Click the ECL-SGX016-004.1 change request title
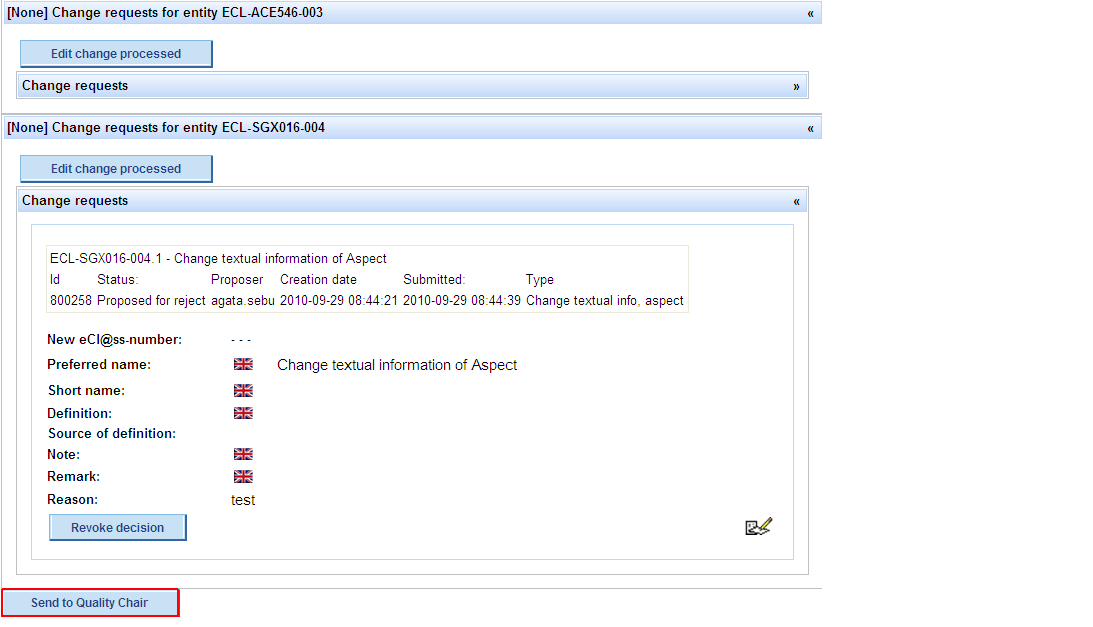 pyautogui.click(x=218, y=258)
